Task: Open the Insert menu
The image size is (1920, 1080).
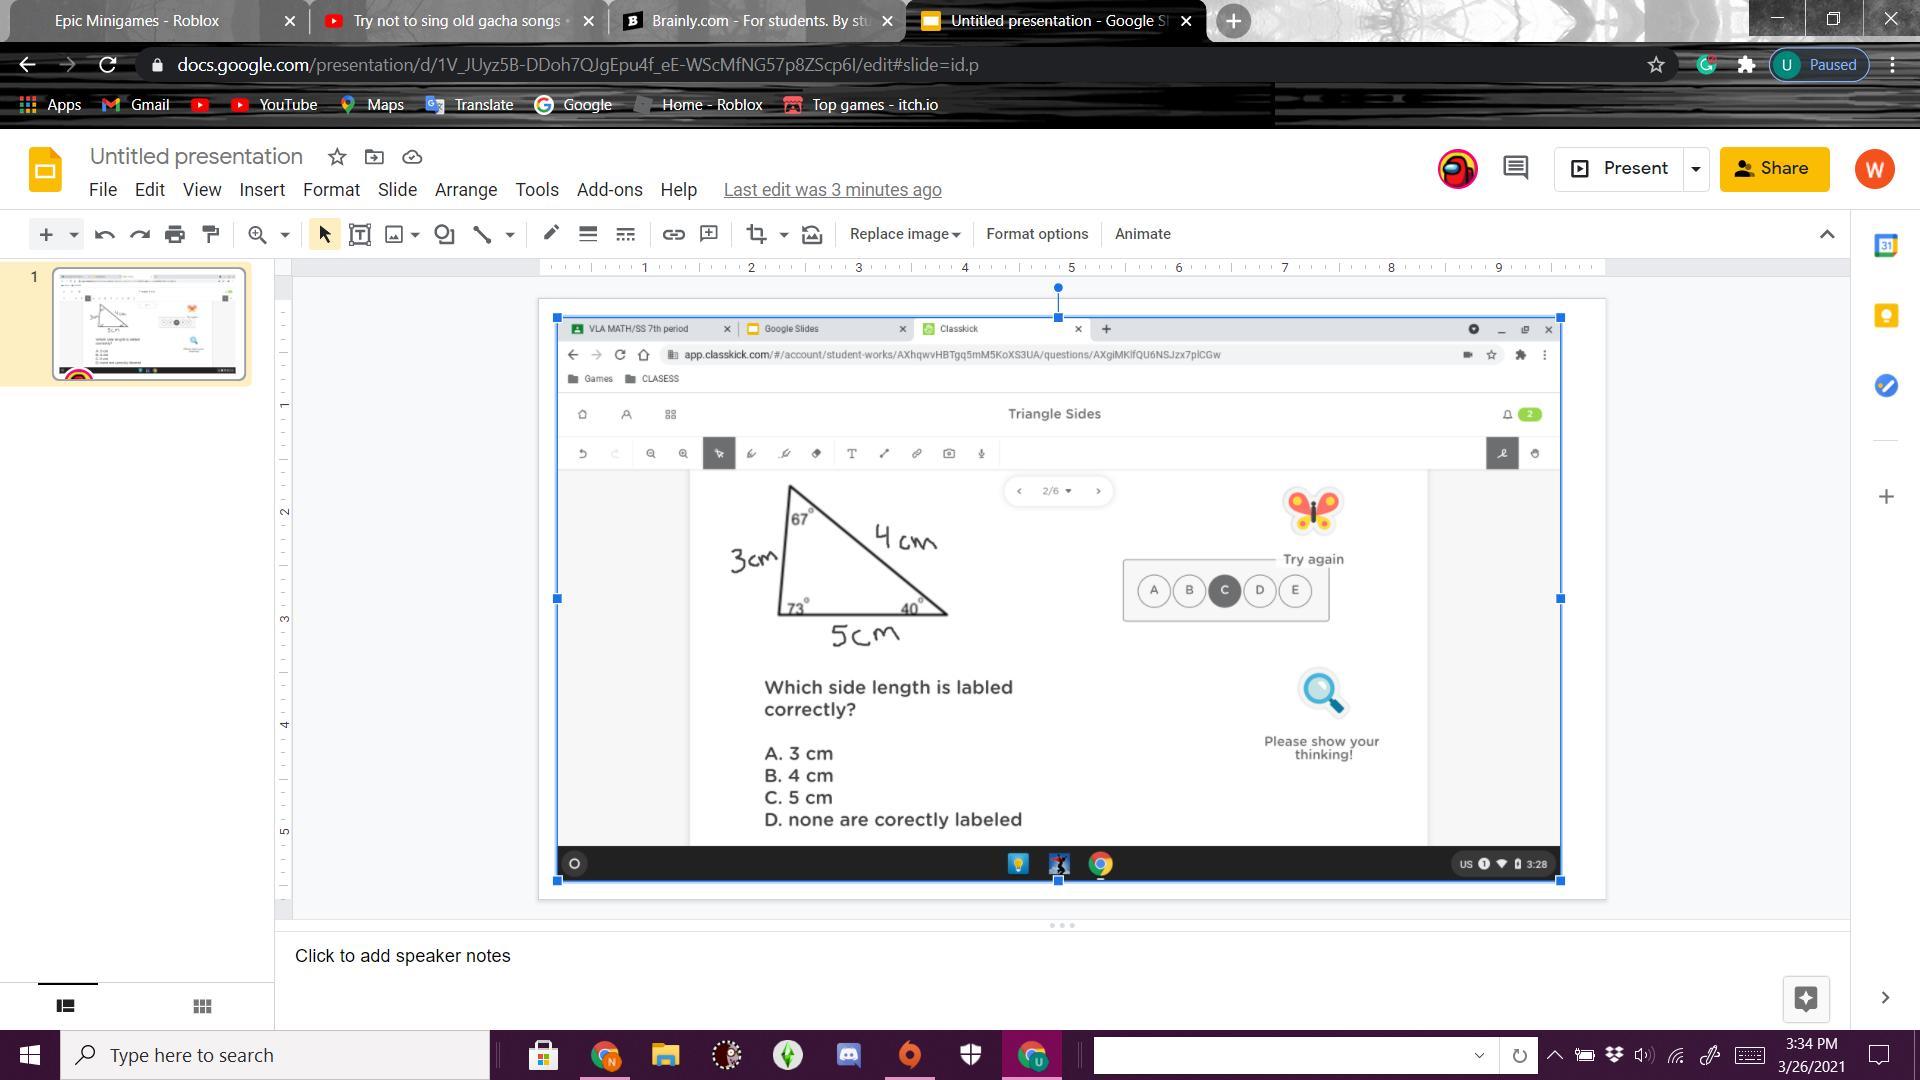Action: point(262,190)
